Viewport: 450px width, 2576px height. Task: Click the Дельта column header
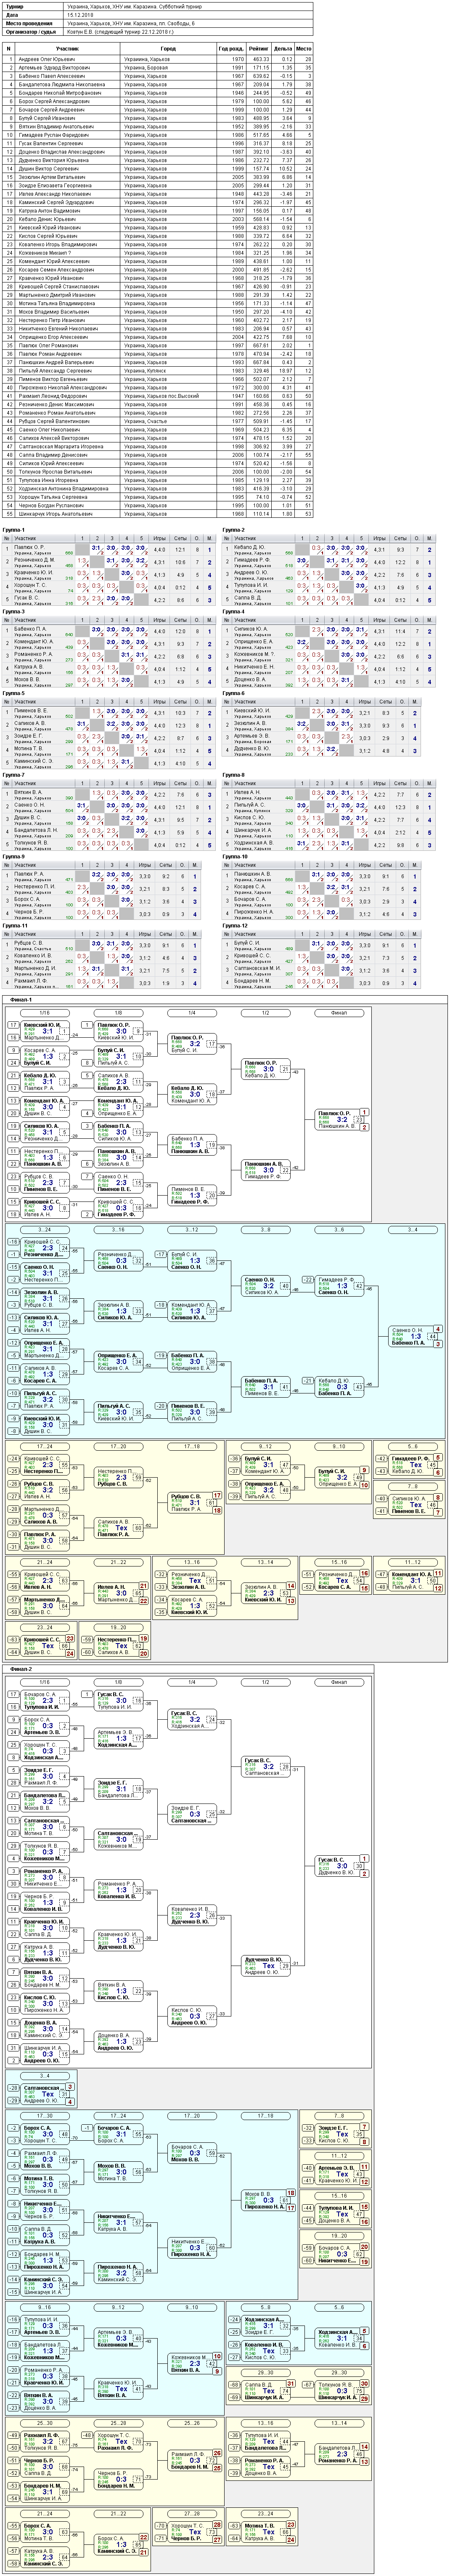point(283,48)
